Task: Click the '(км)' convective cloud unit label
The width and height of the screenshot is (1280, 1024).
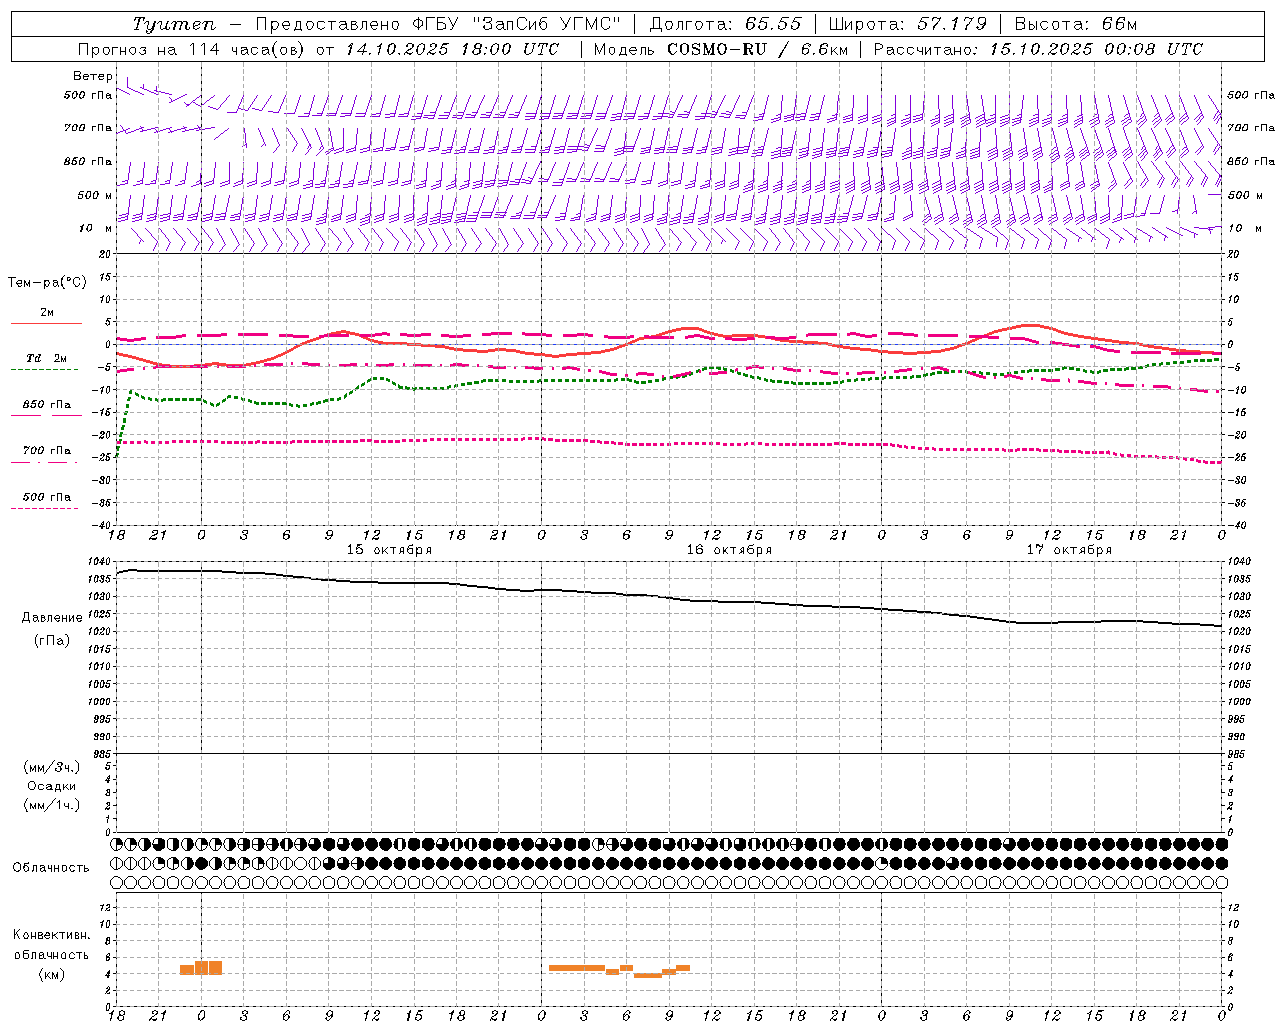Action: [x=52, y=974]
